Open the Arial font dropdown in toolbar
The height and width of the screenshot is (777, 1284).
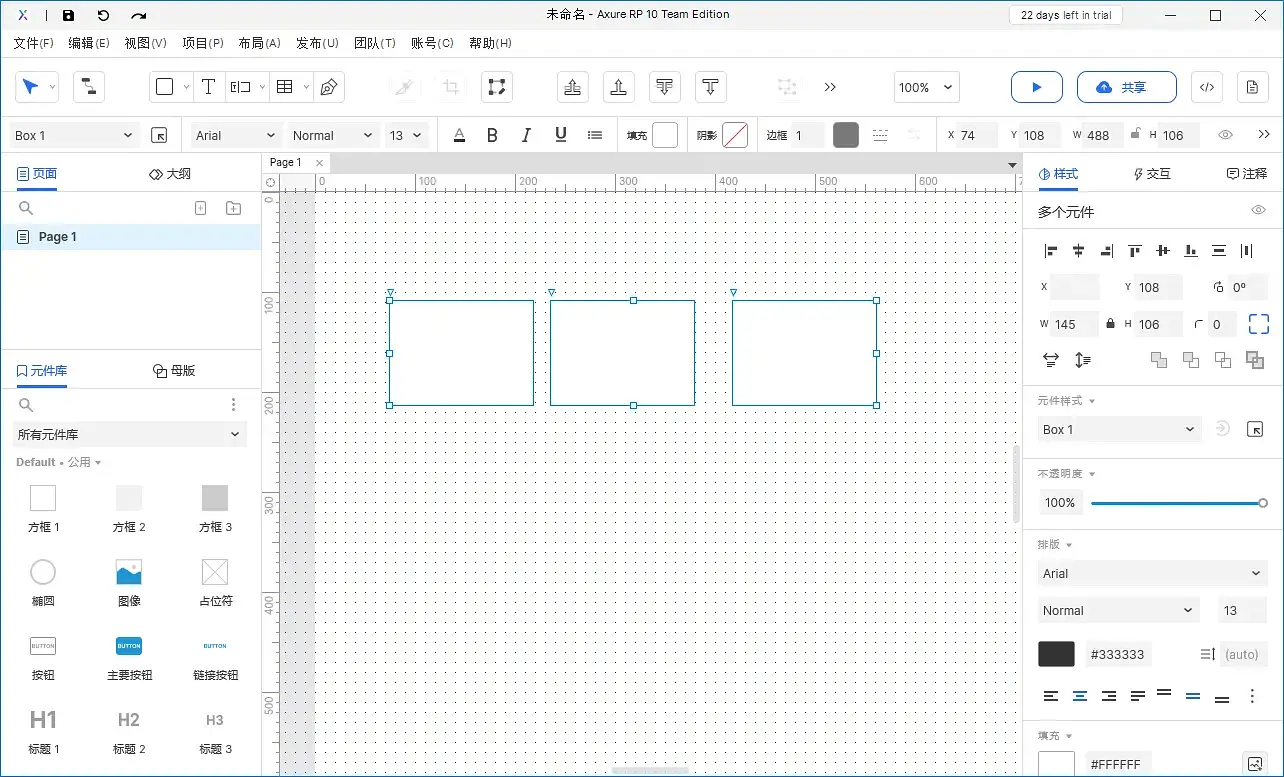coord(236,135)
